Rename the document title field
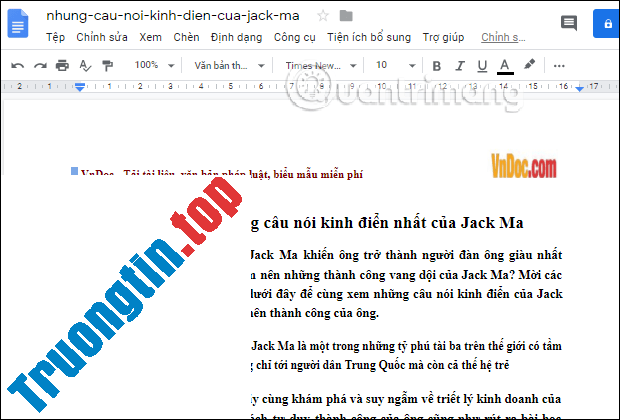620x420 pixels. (x=173, y=16)
